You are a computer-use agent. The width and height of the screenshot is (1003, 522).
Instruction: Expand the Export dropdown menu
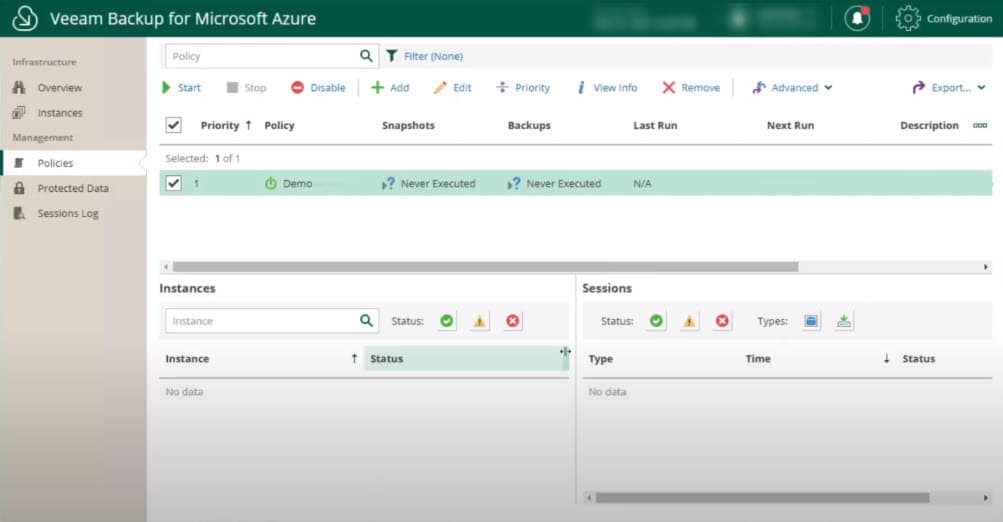[x=949, y=88]
